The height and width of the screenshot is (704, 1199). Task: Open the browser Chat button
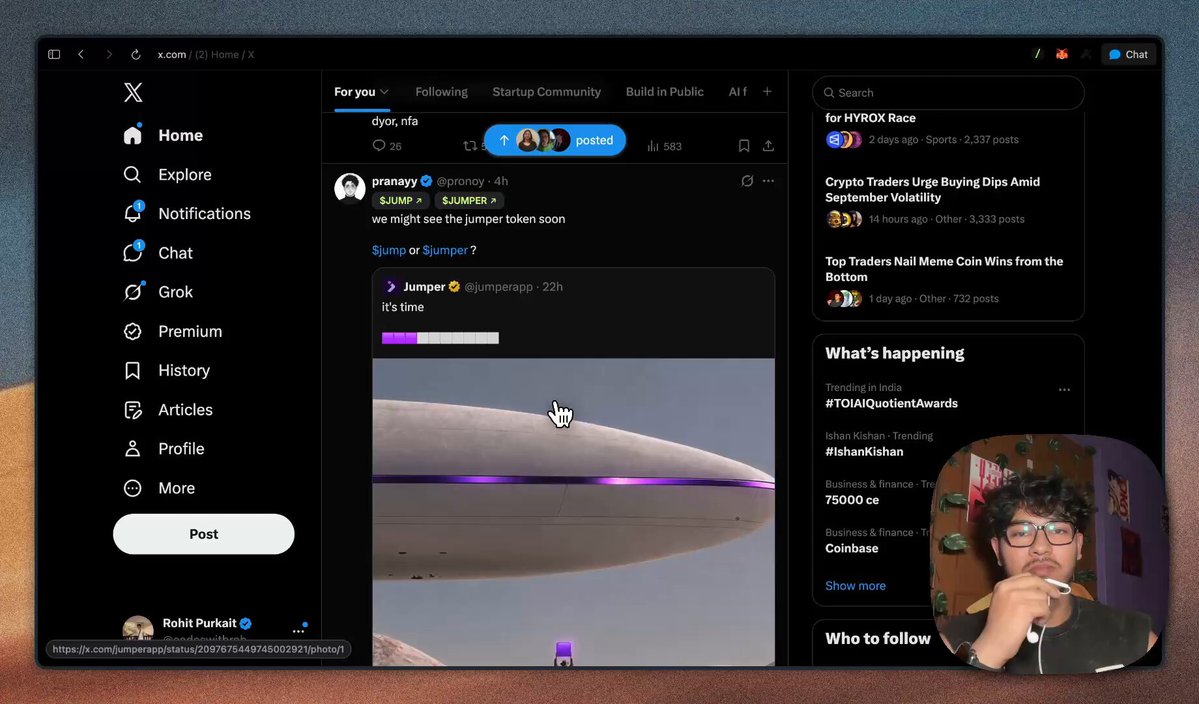1129,54
